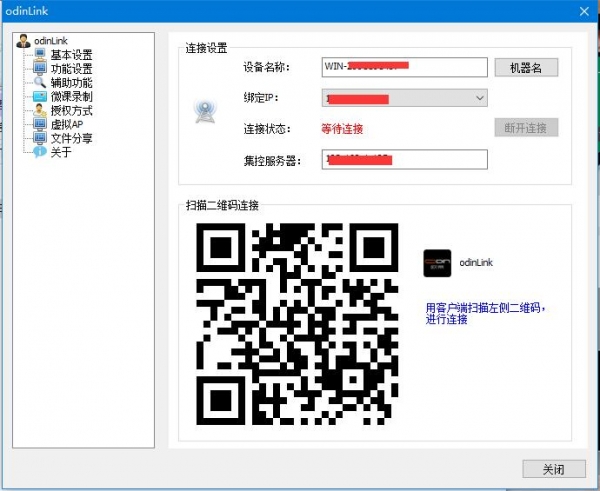Viewport: 600px width, 491px height.
Task: Click the odinLink root user icon
Action: 23,41
